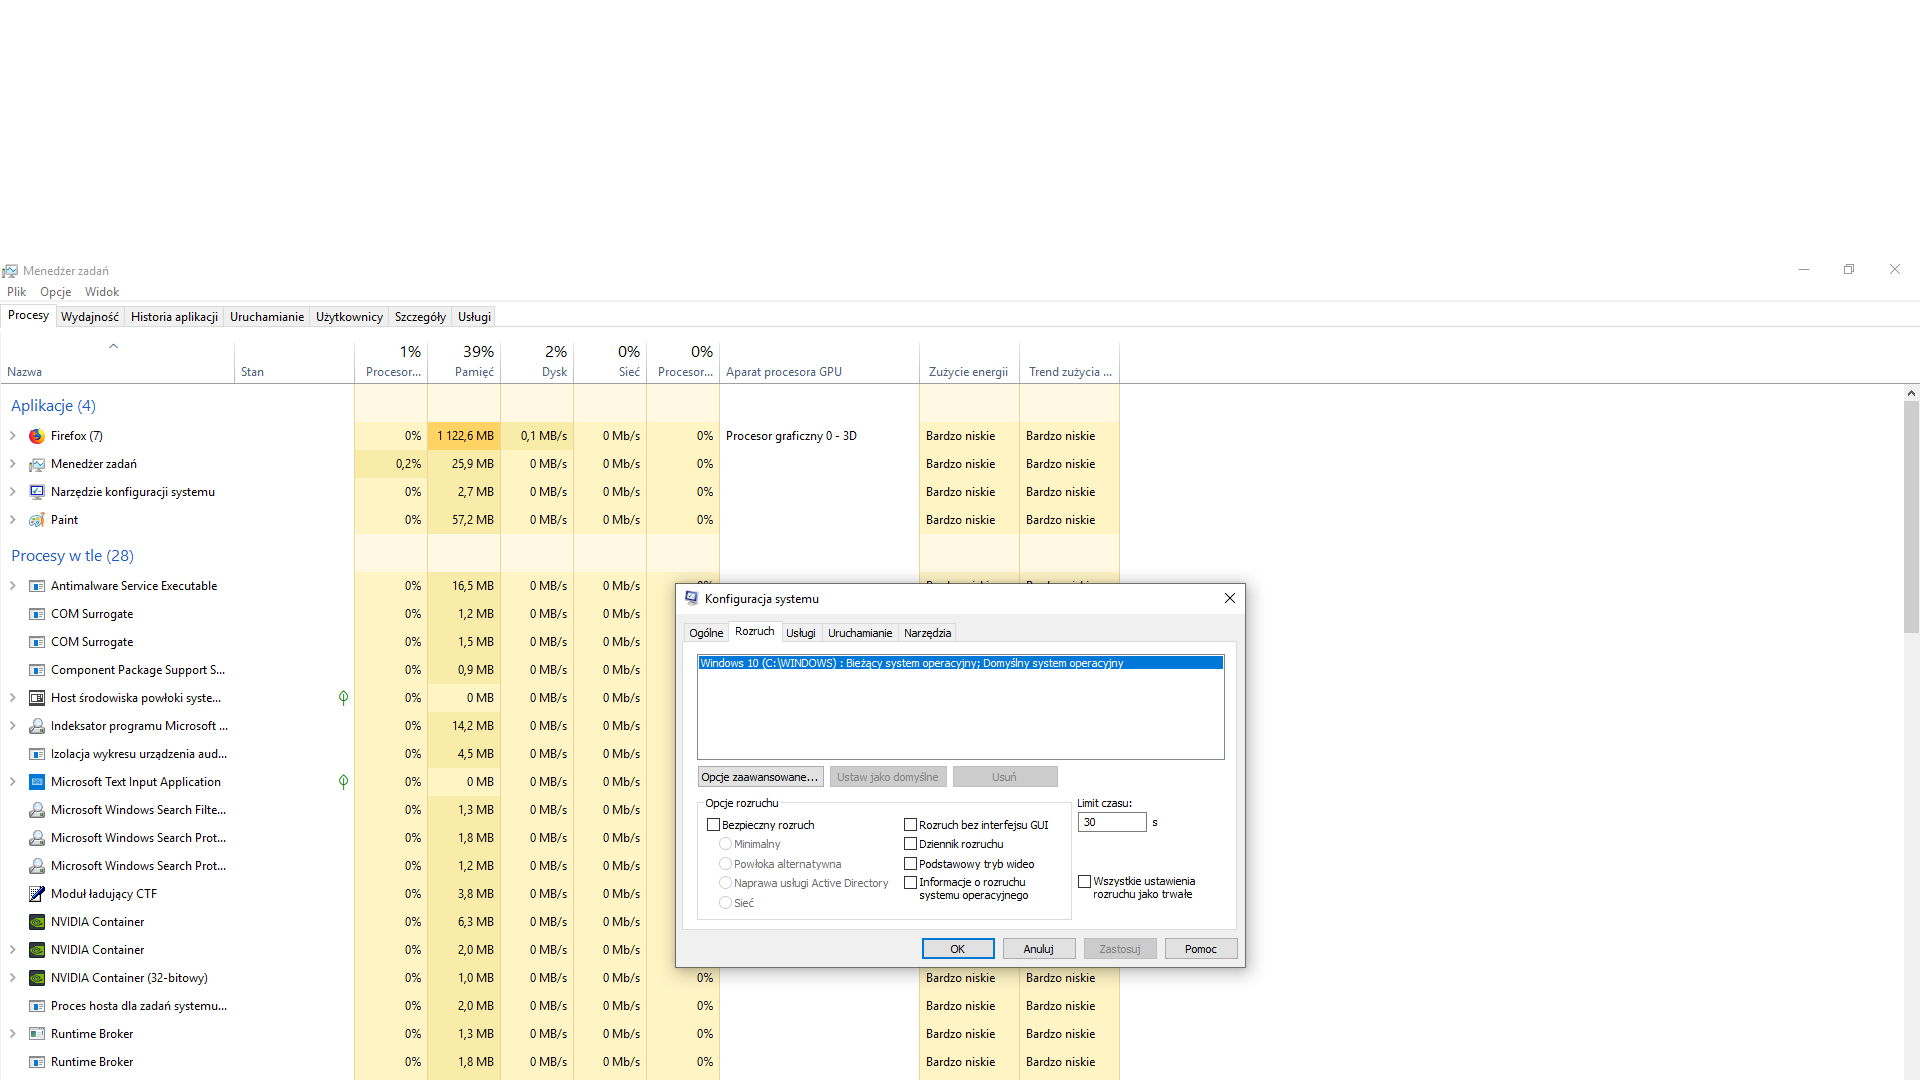Open Ogólne tab in Konfiguracja systemu
1920x1080 pixels.
(x=706, y=633)
